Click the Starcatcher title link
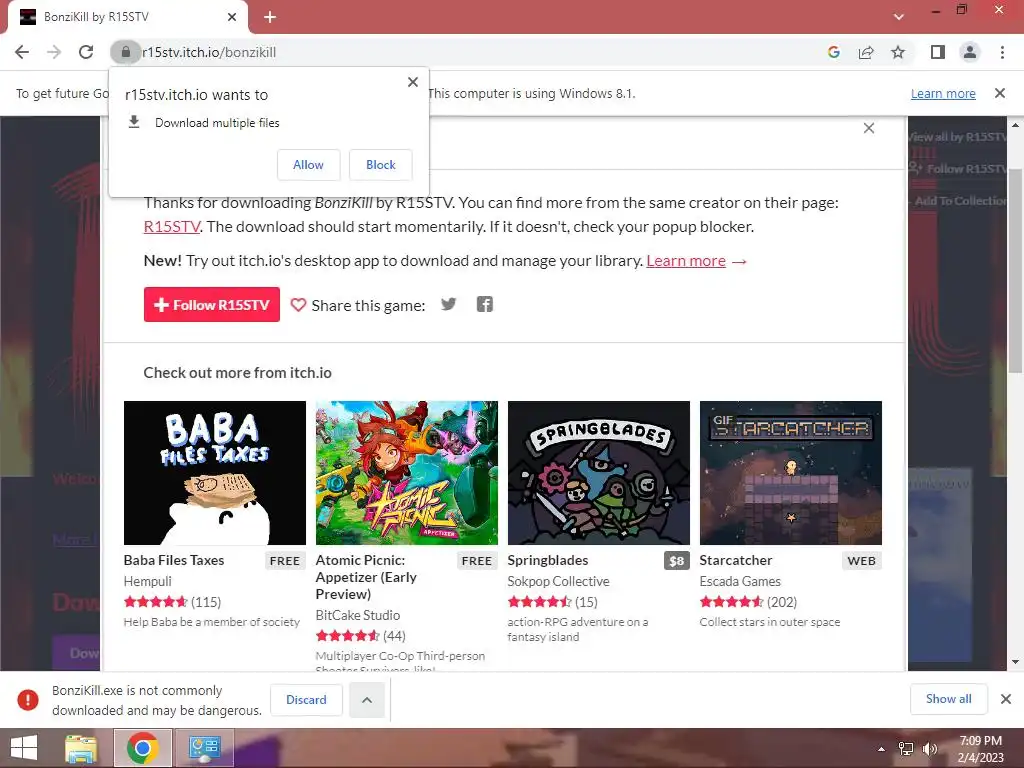Viewport: 1024px width, 768px height. coord(736,560)
